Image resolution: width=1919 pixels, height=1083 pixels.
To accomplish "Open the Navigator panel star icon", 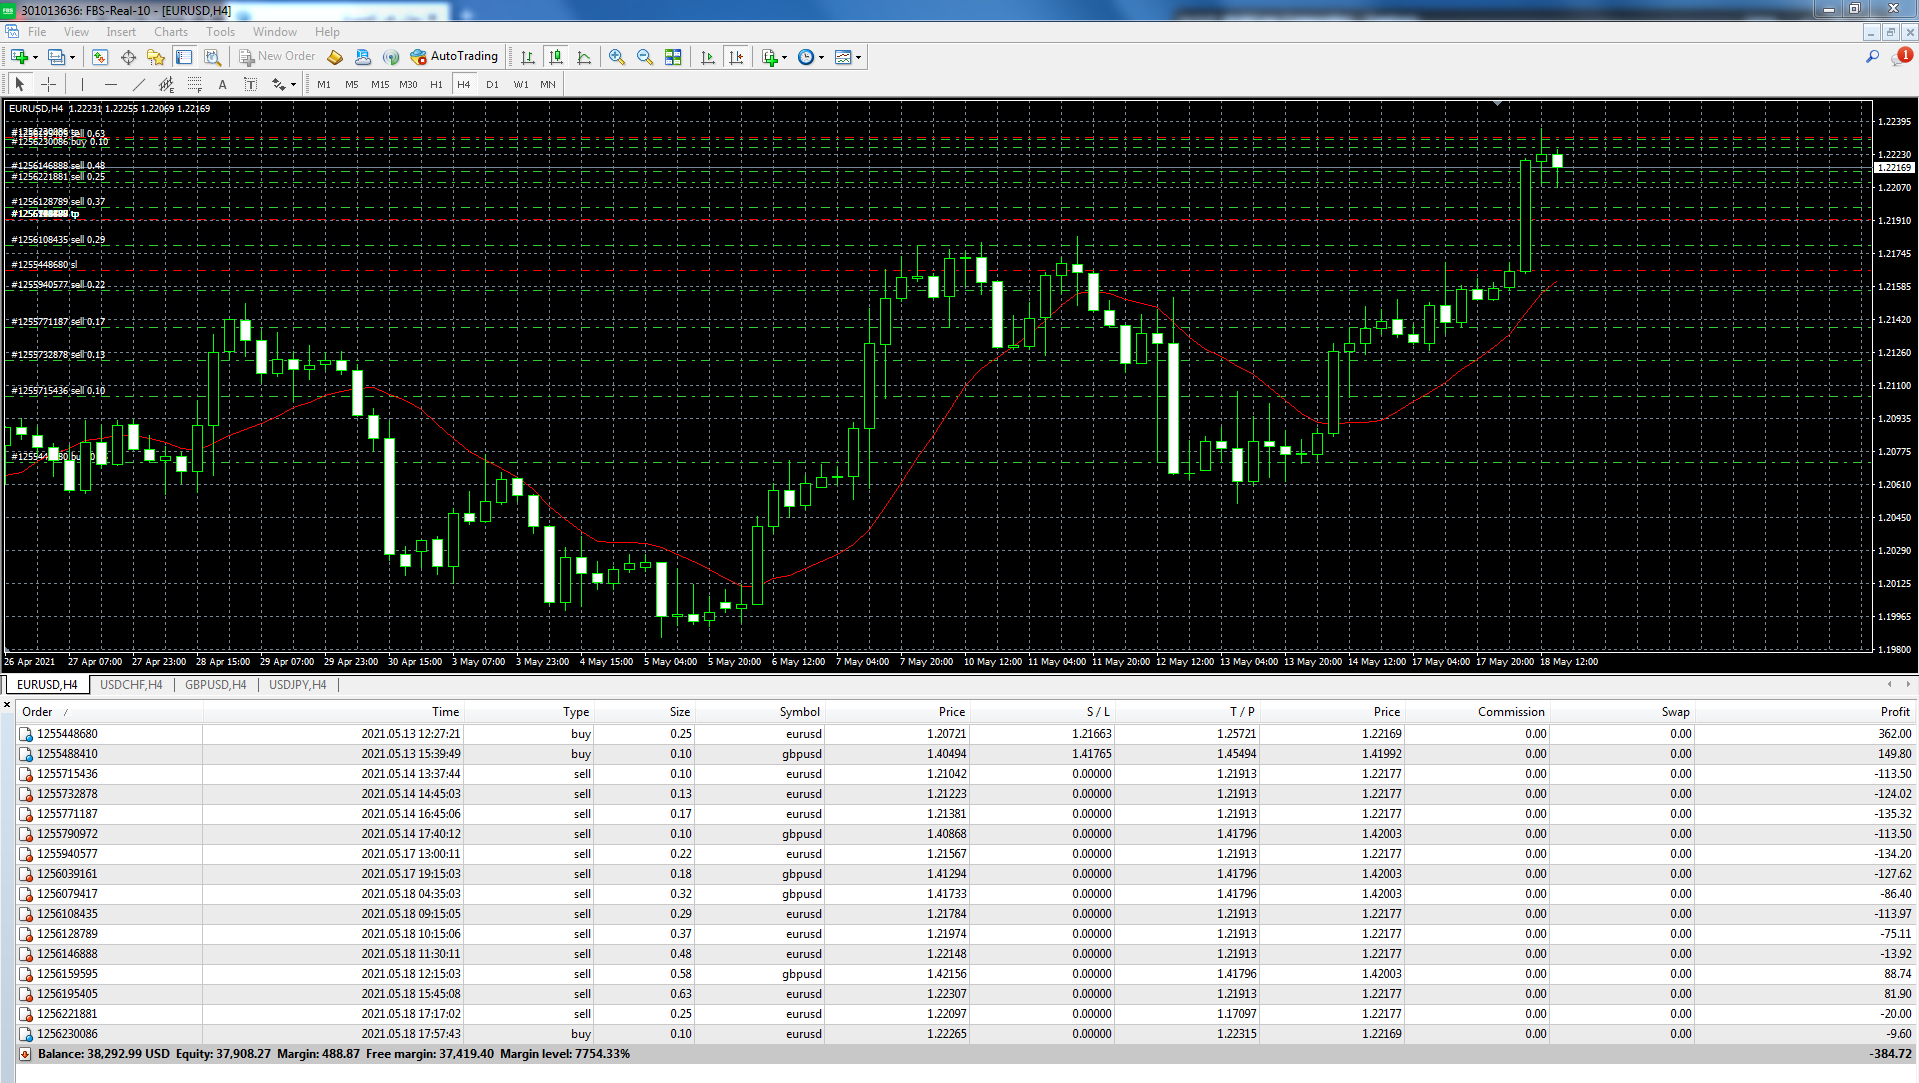I will pyautogui.click(x=155, y=57).
